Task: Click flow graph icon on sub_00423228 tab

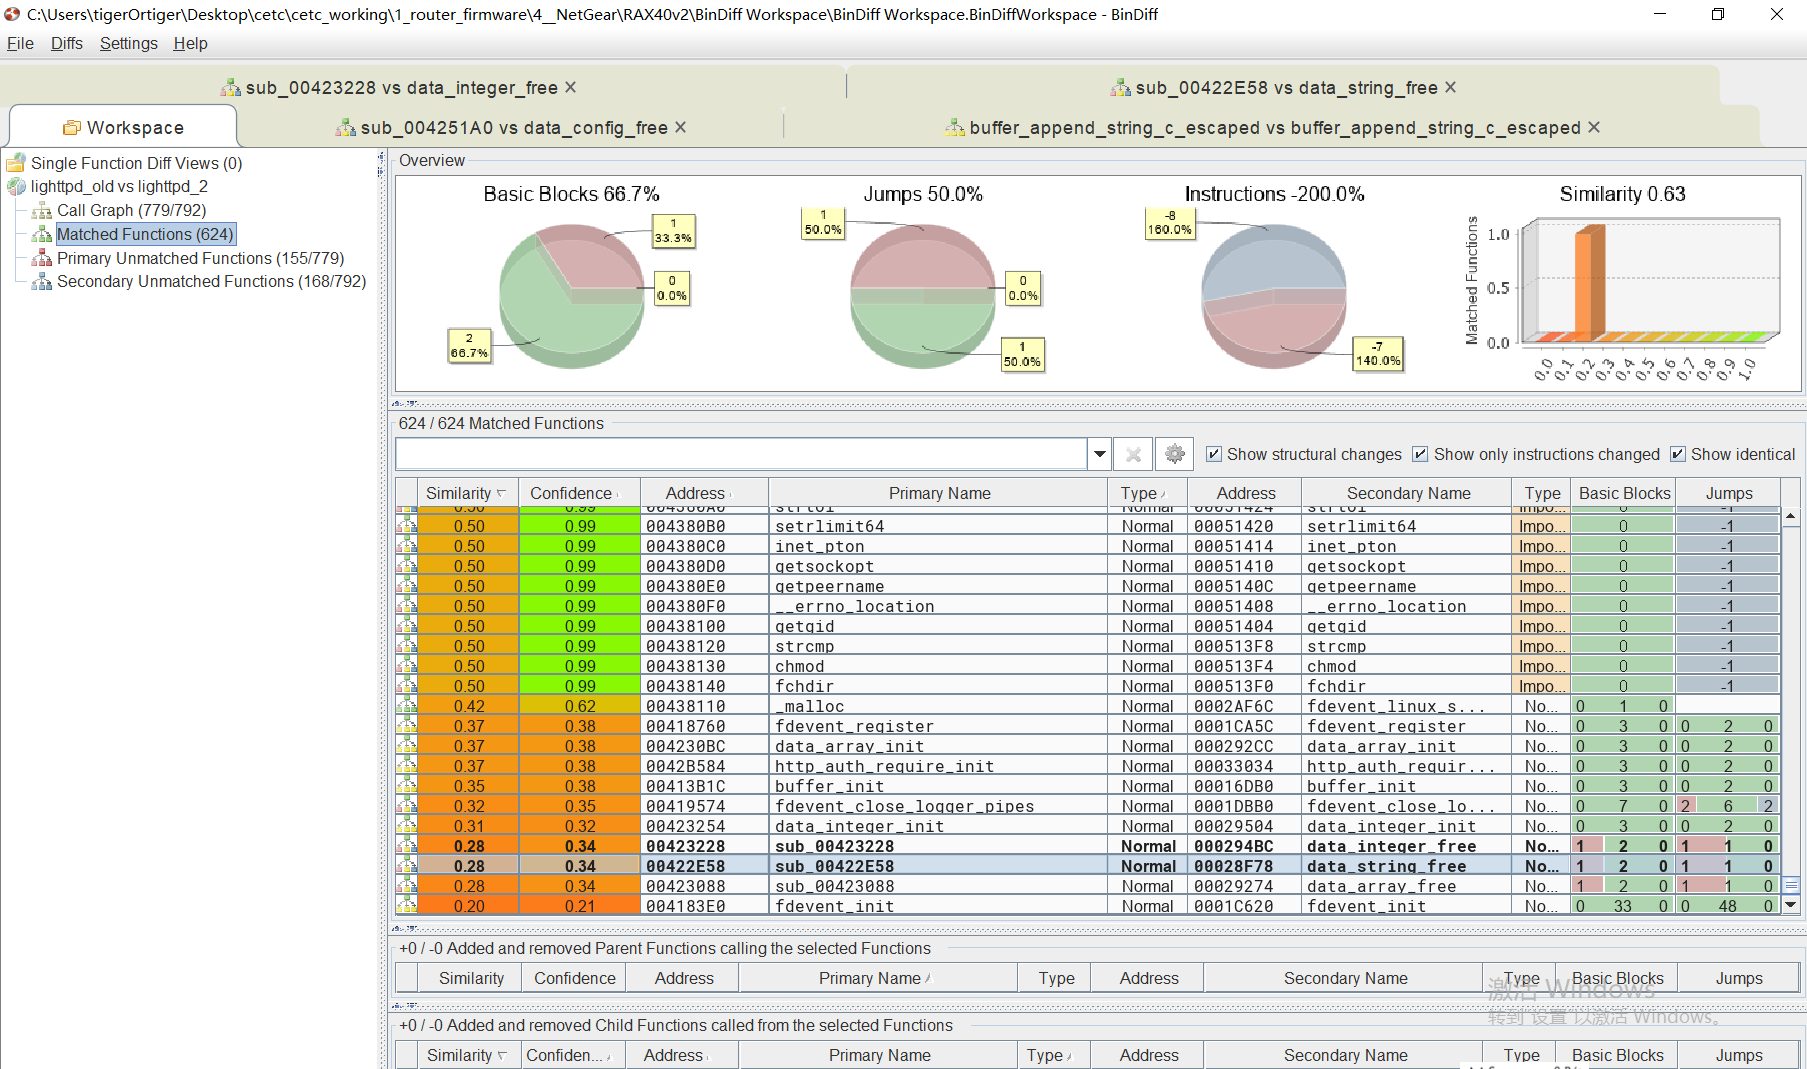Action: coord(231,88)
